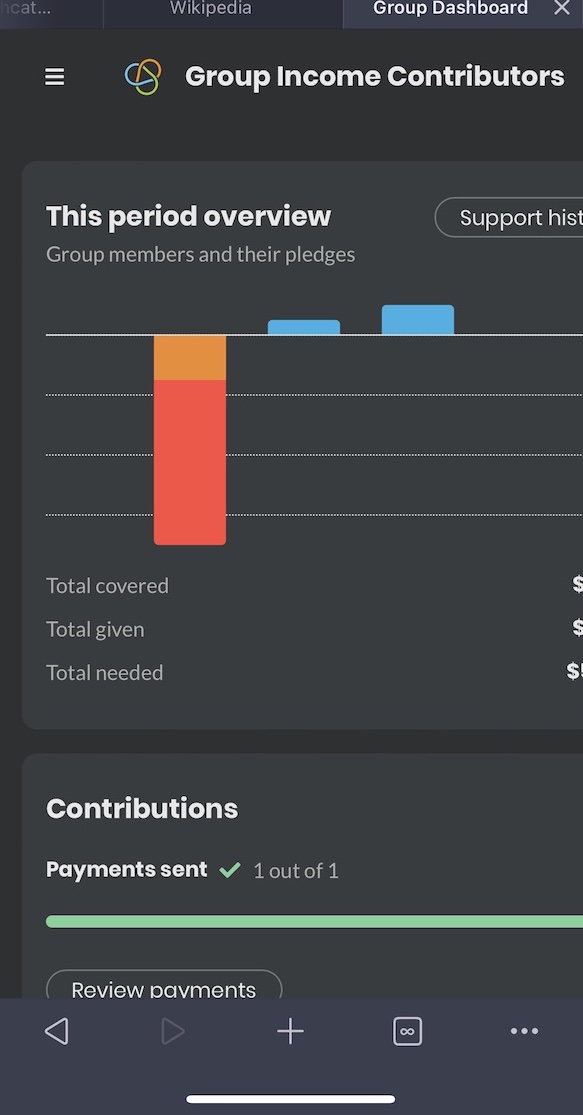Select the Group Dashboard tab
Image resolution: width=583 pixels, height=1115 pixels.
coord(449,10)
